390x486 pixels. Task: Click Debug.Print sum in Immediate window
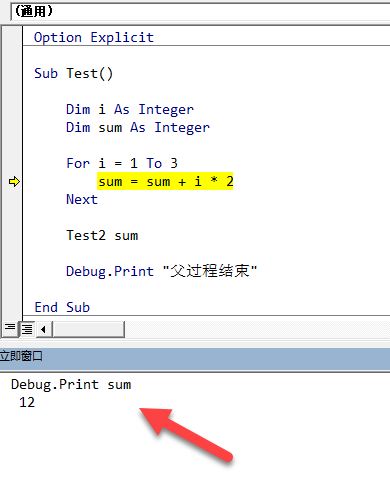pos(71,385)
